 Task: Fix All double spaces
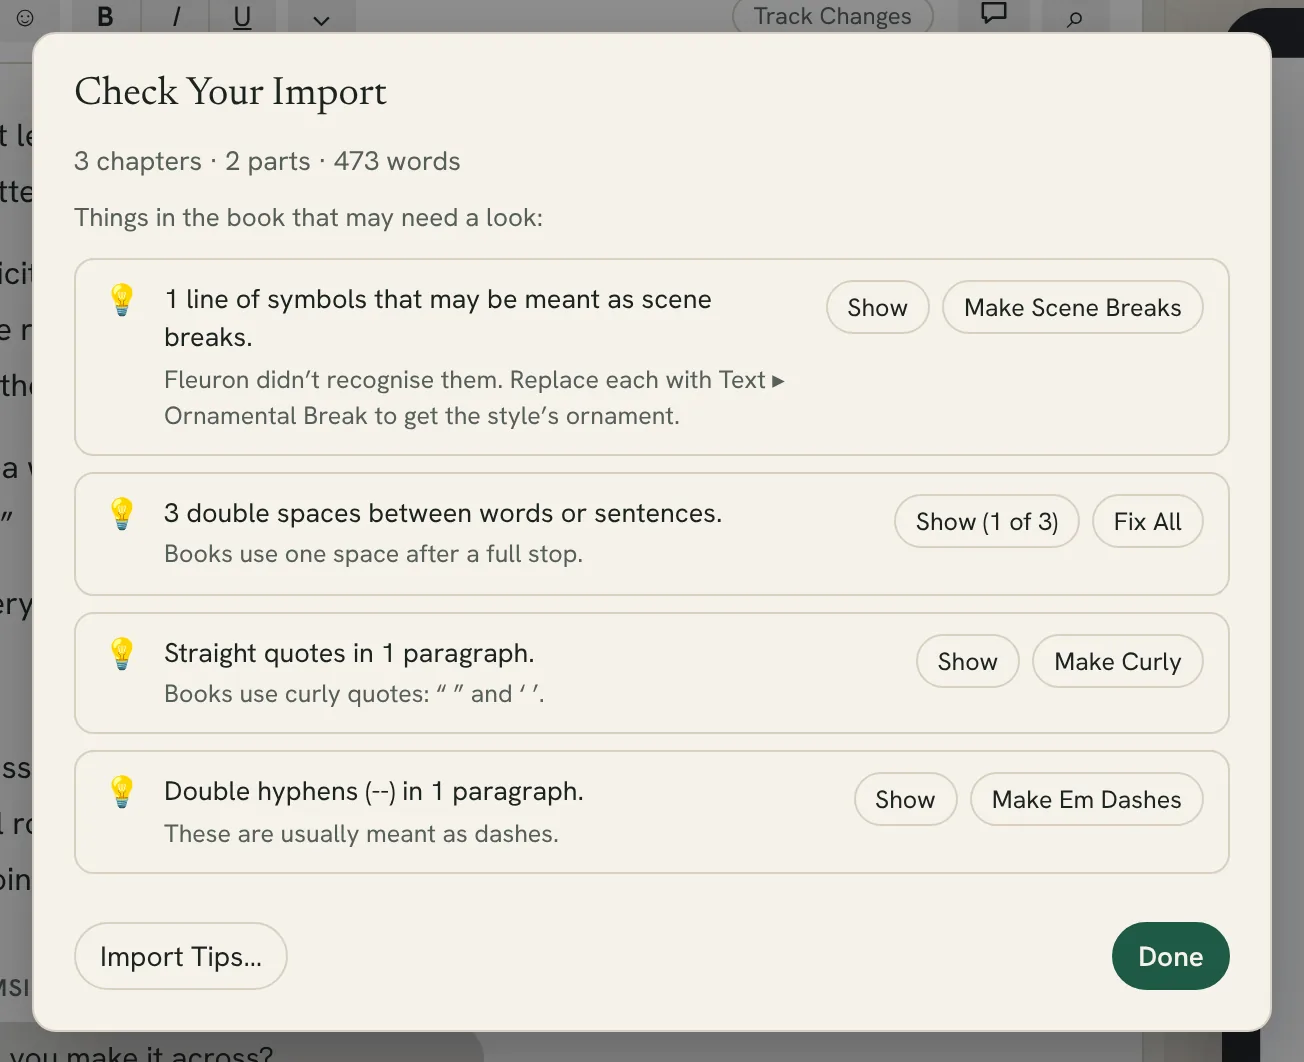[x=1148, y=522]
